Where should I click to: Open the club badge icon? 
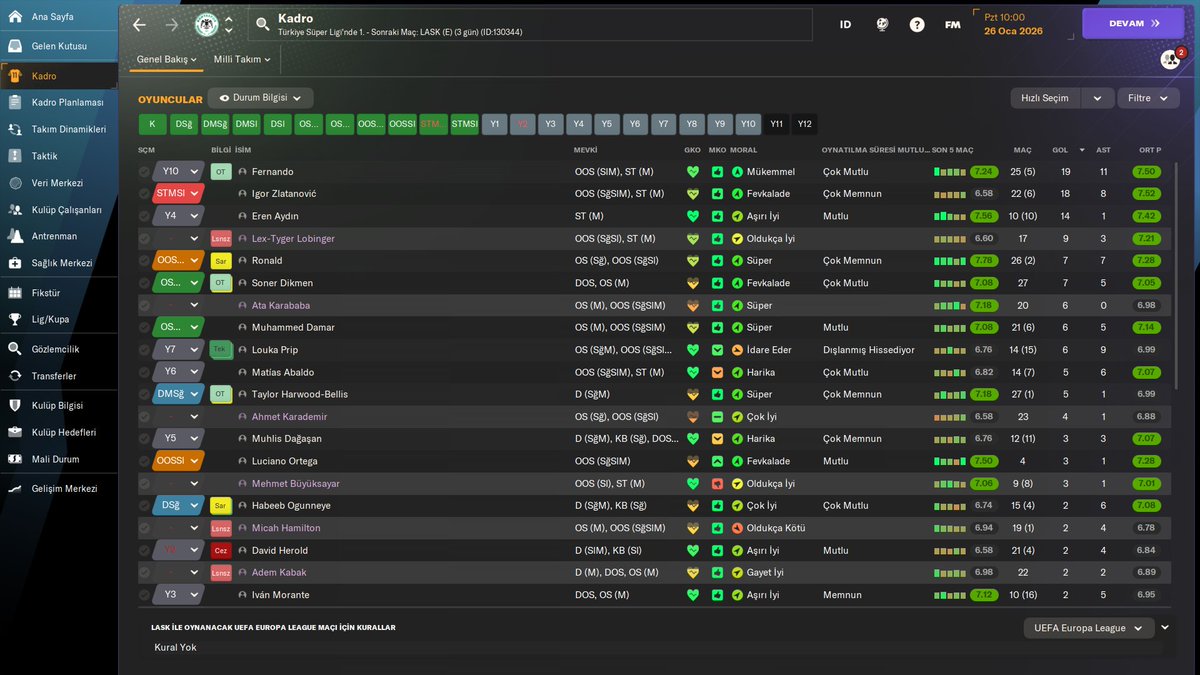[x=207, y=24]
